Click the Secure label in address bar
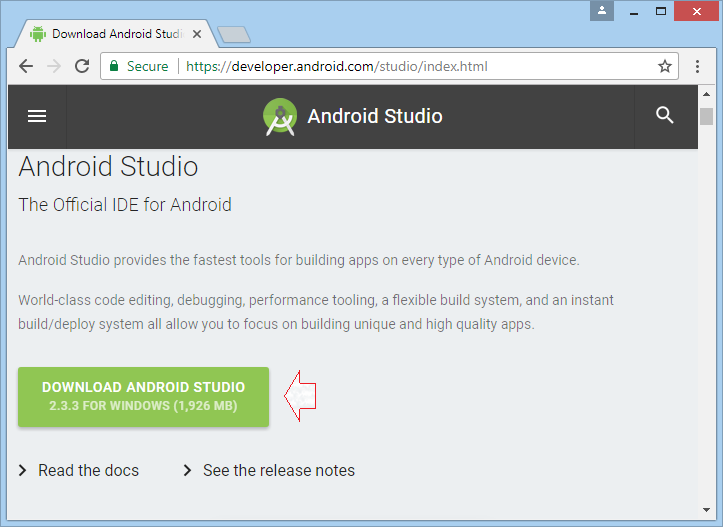 click(x=148, y=66)
